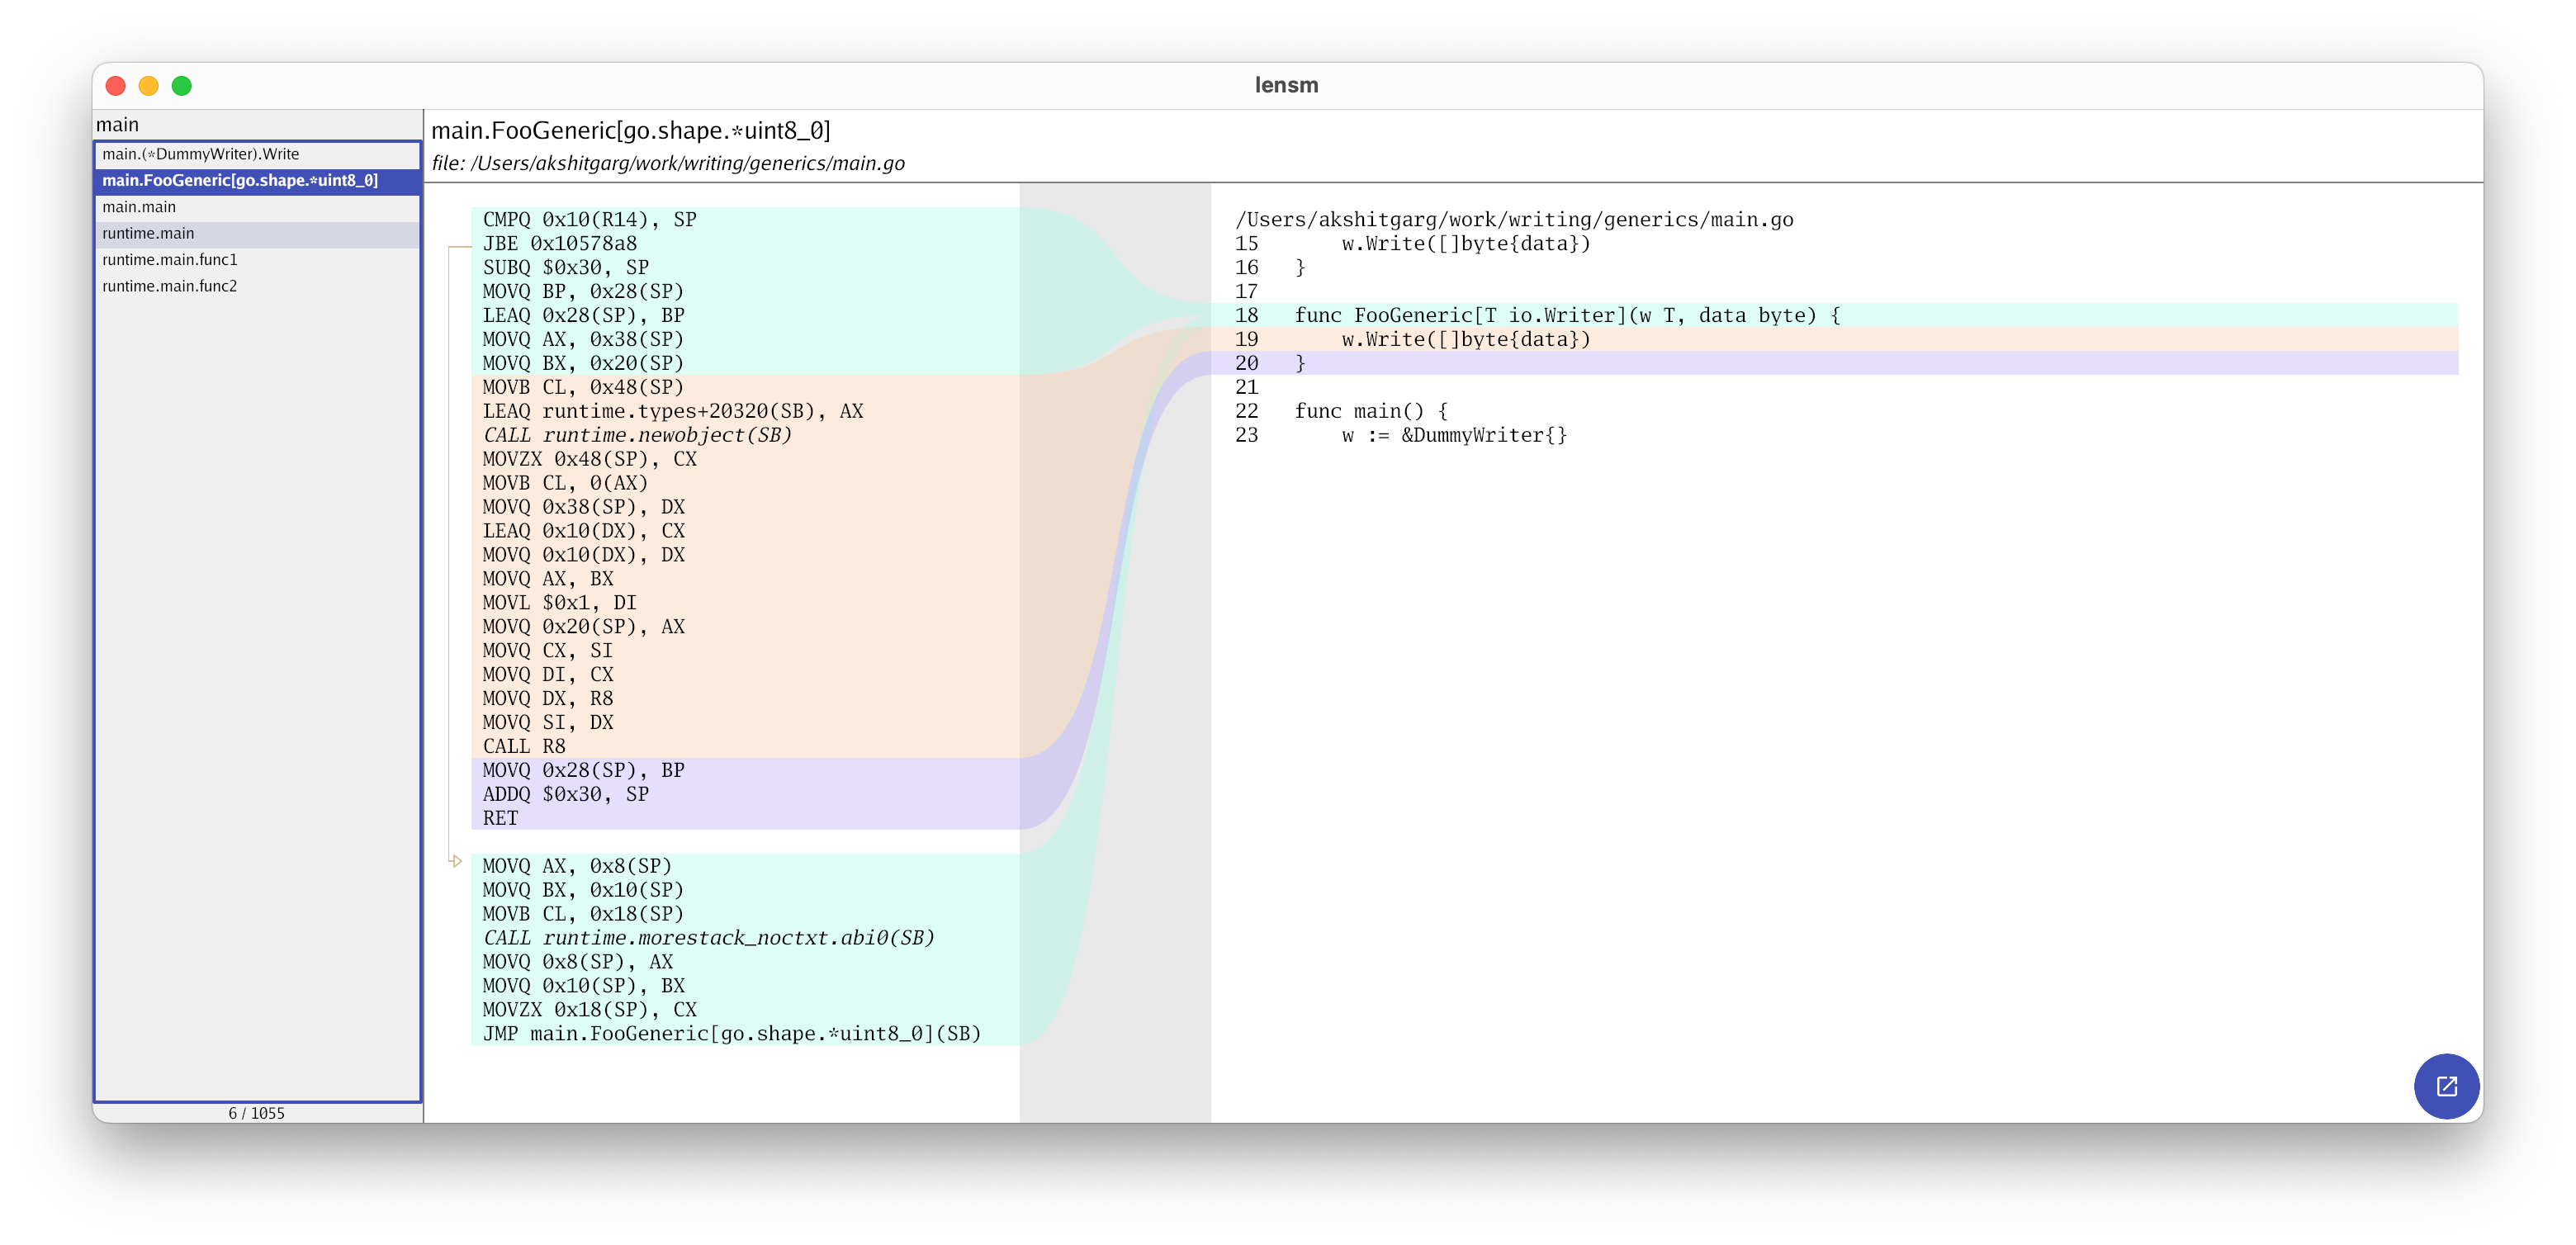
Task: Click the file path under function title
Action: (668, 163)
